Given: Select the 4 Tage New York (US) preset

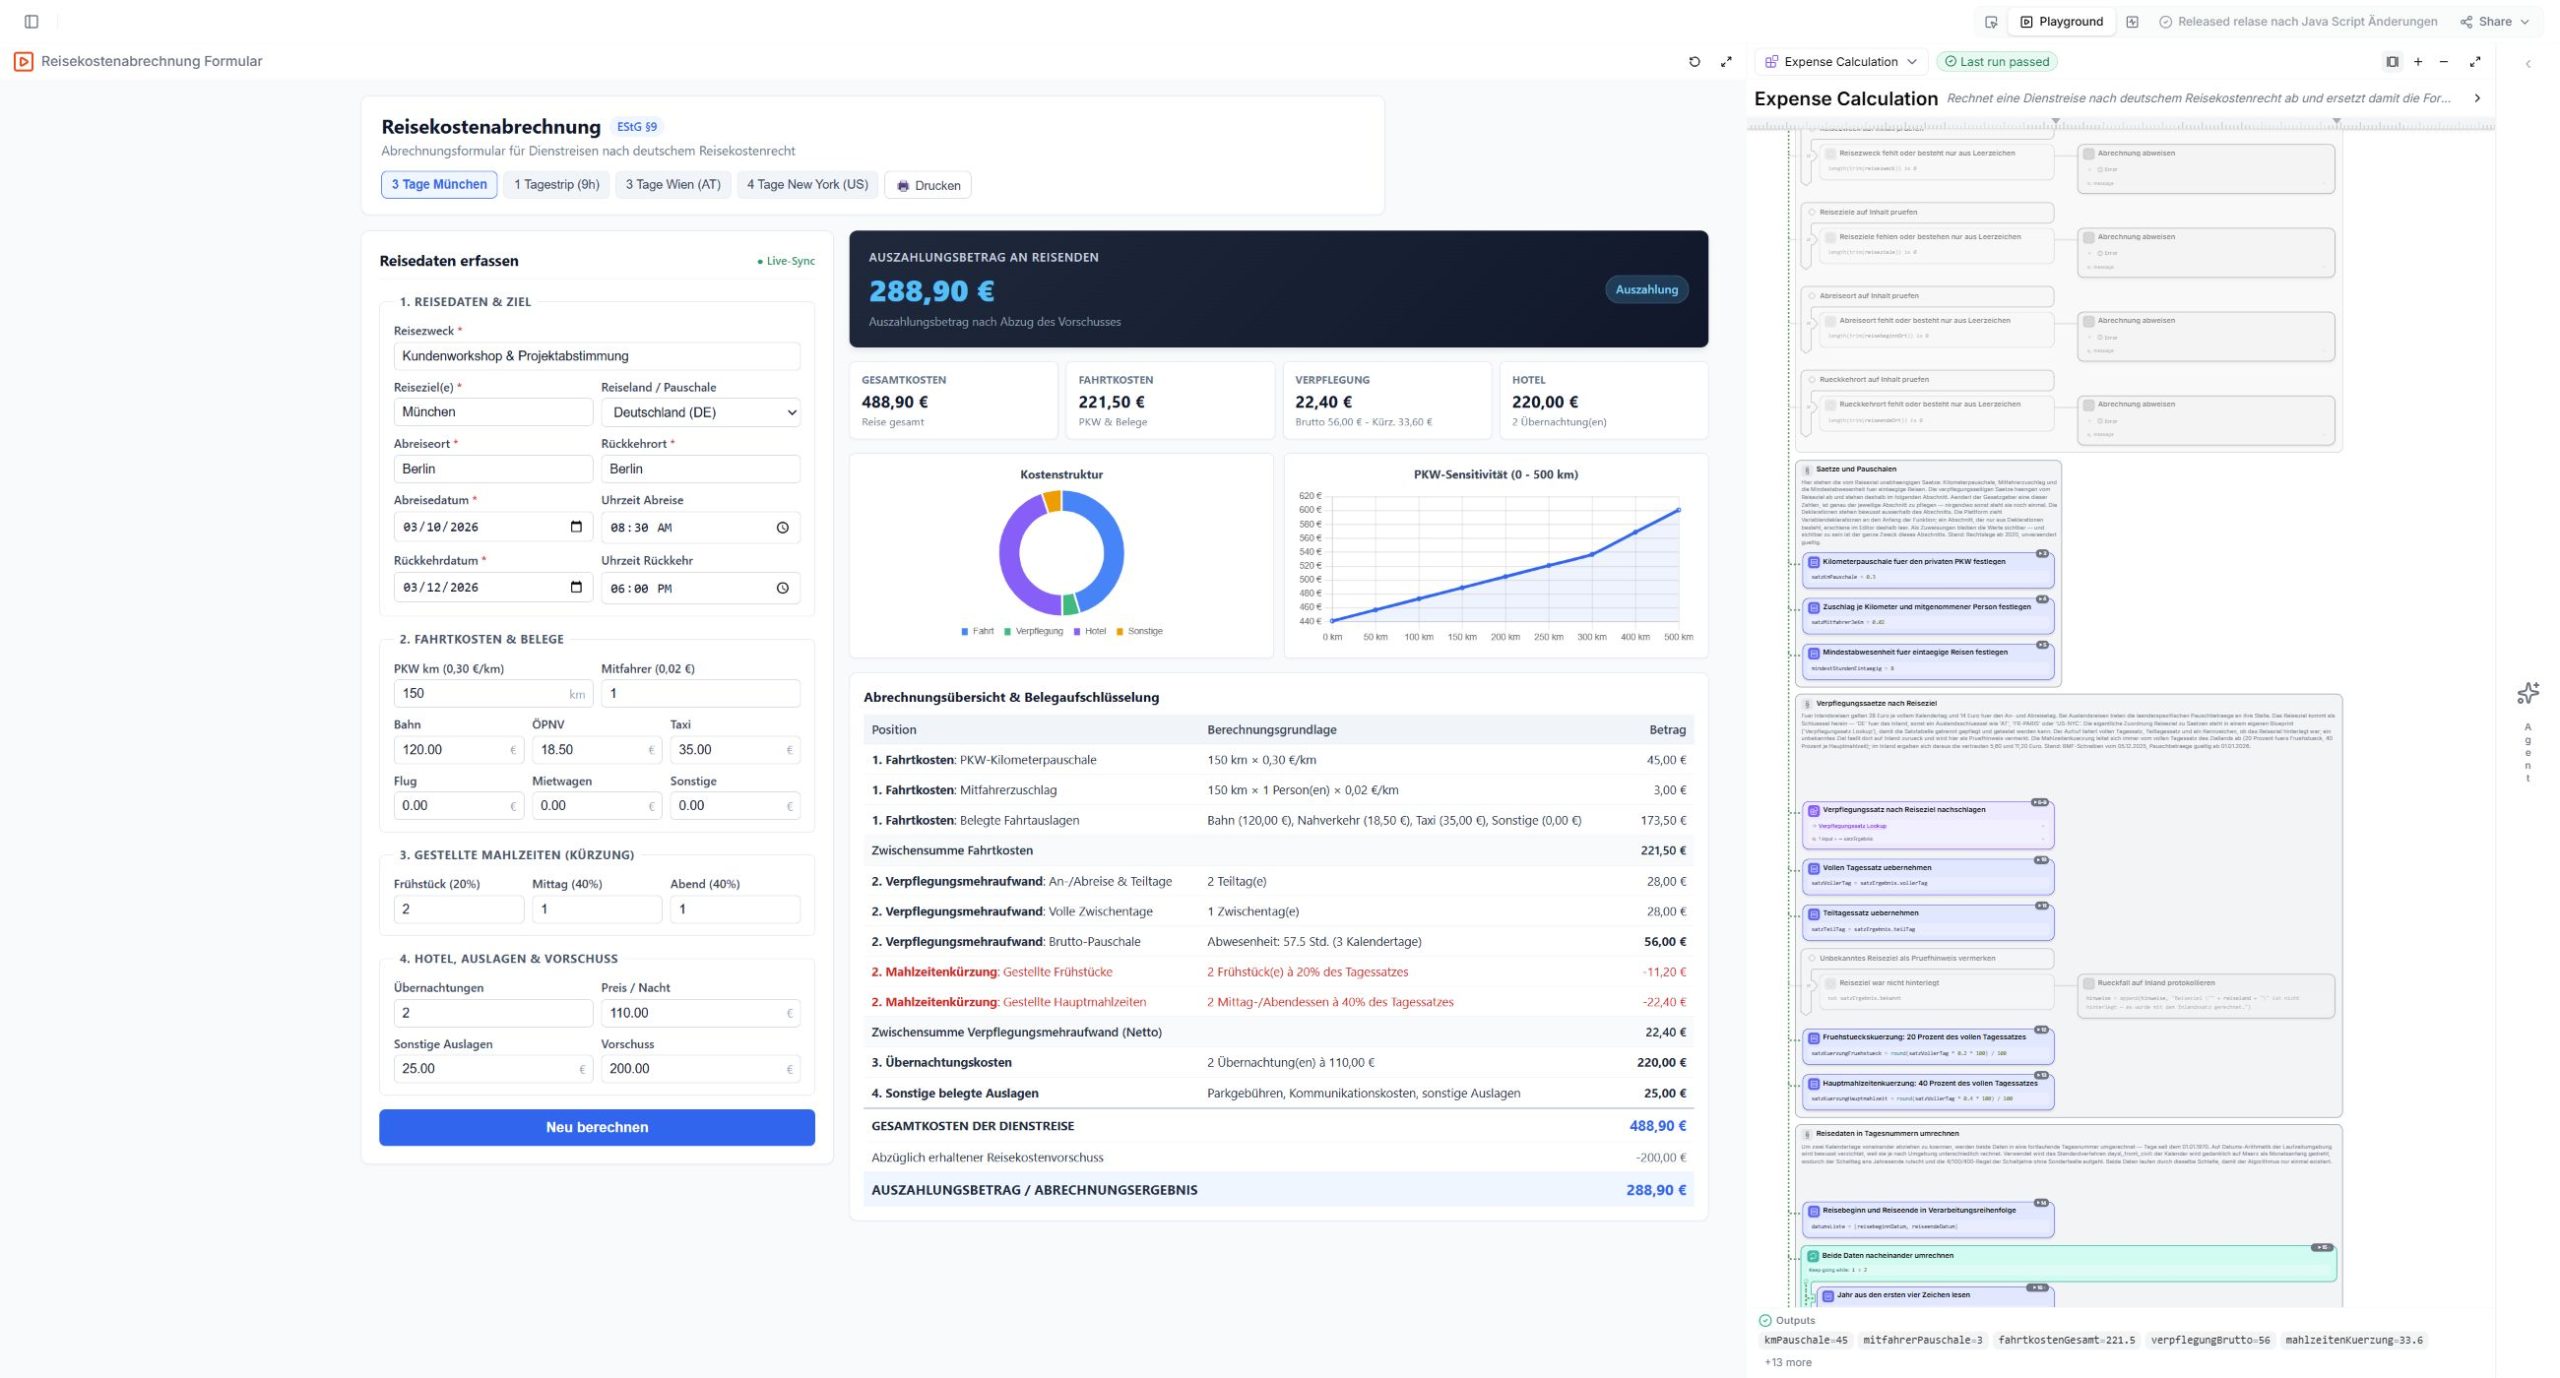Looking at the screenshot, I should tap(807, 185).
